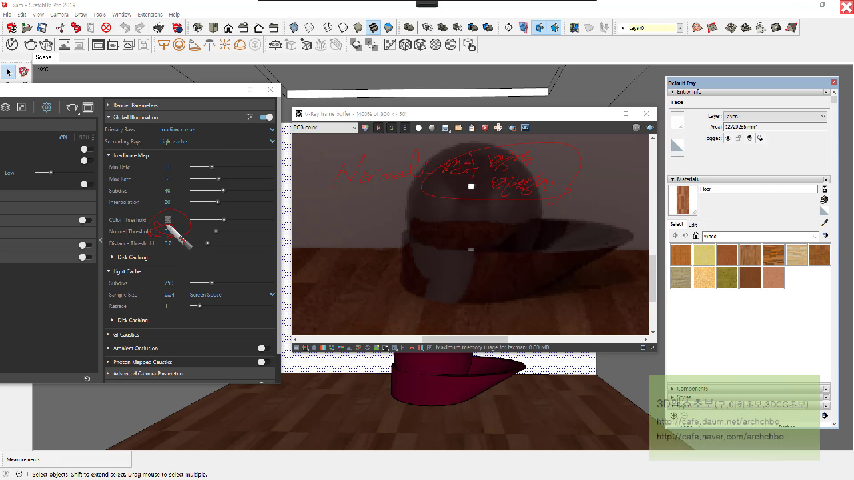
Task: Enable X-Ray face style
Action: click(x=294, y=27)
